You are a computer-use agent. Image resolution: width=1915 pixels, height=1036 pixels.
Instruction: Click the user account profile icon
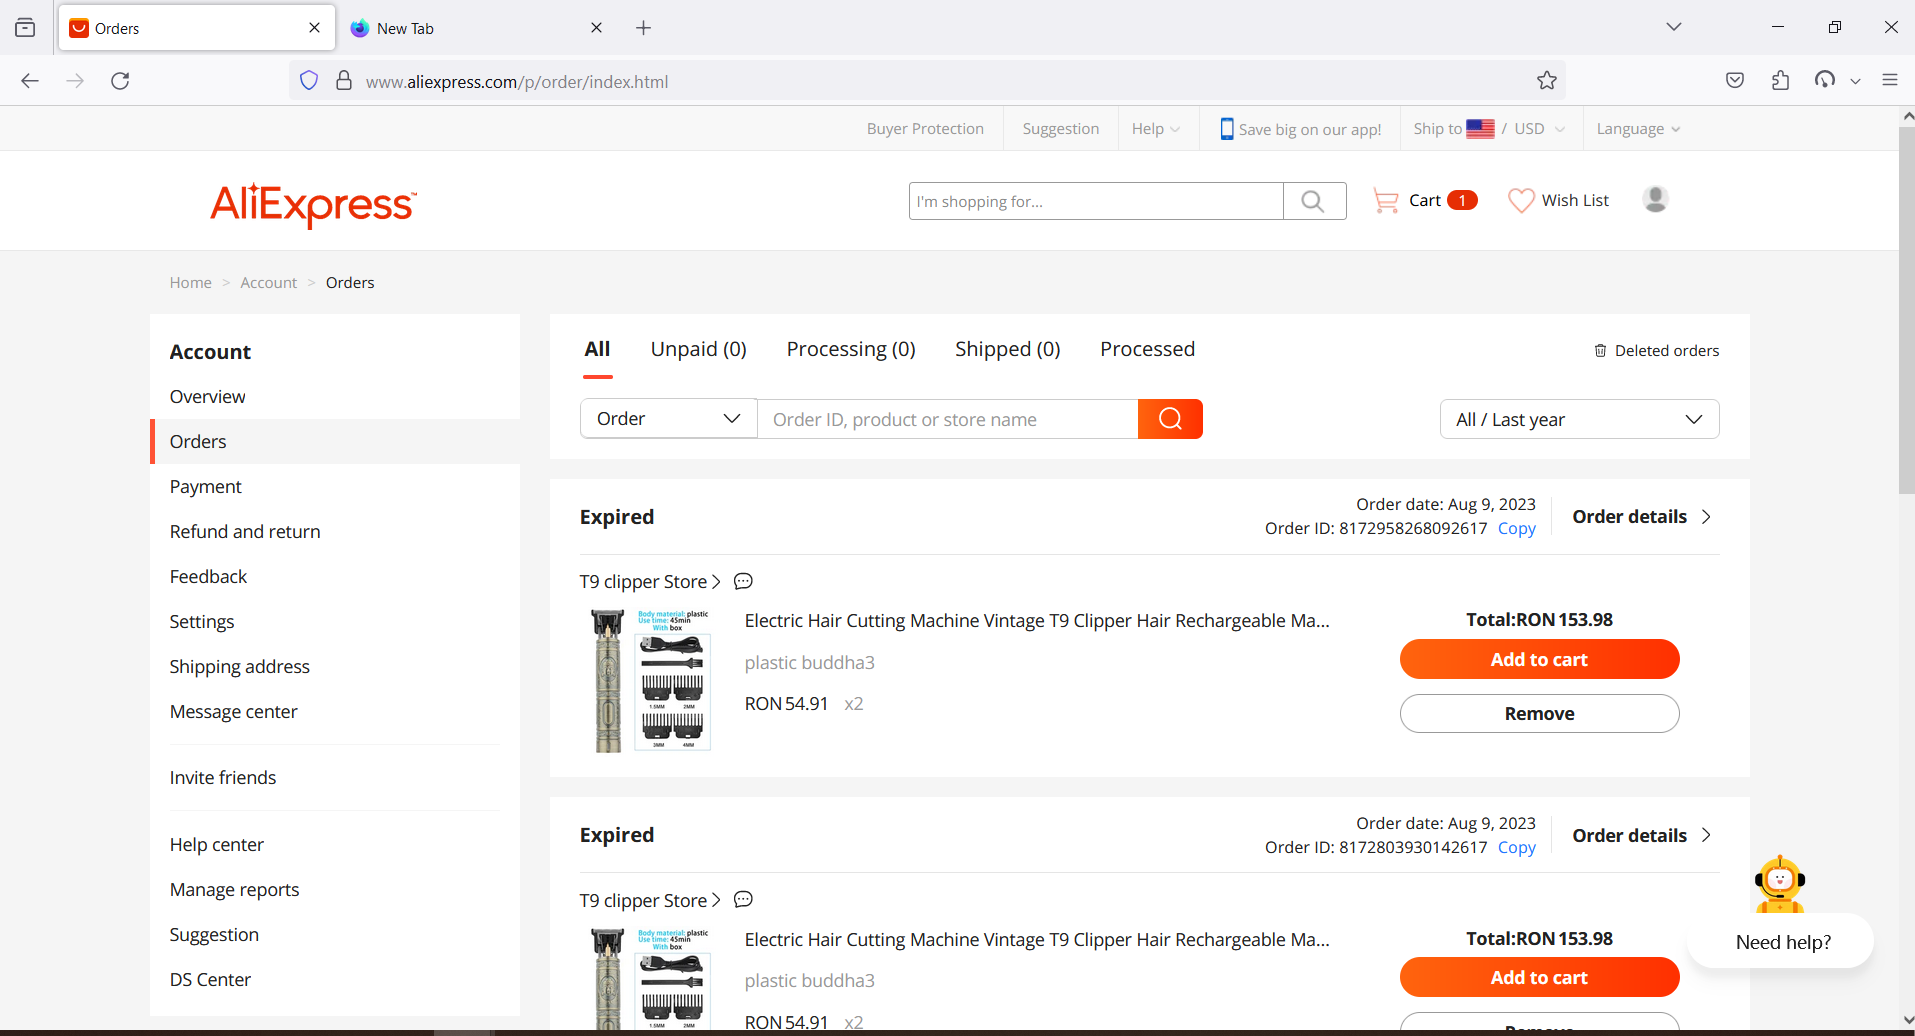pyautogui.click(x=1655, y=200)
